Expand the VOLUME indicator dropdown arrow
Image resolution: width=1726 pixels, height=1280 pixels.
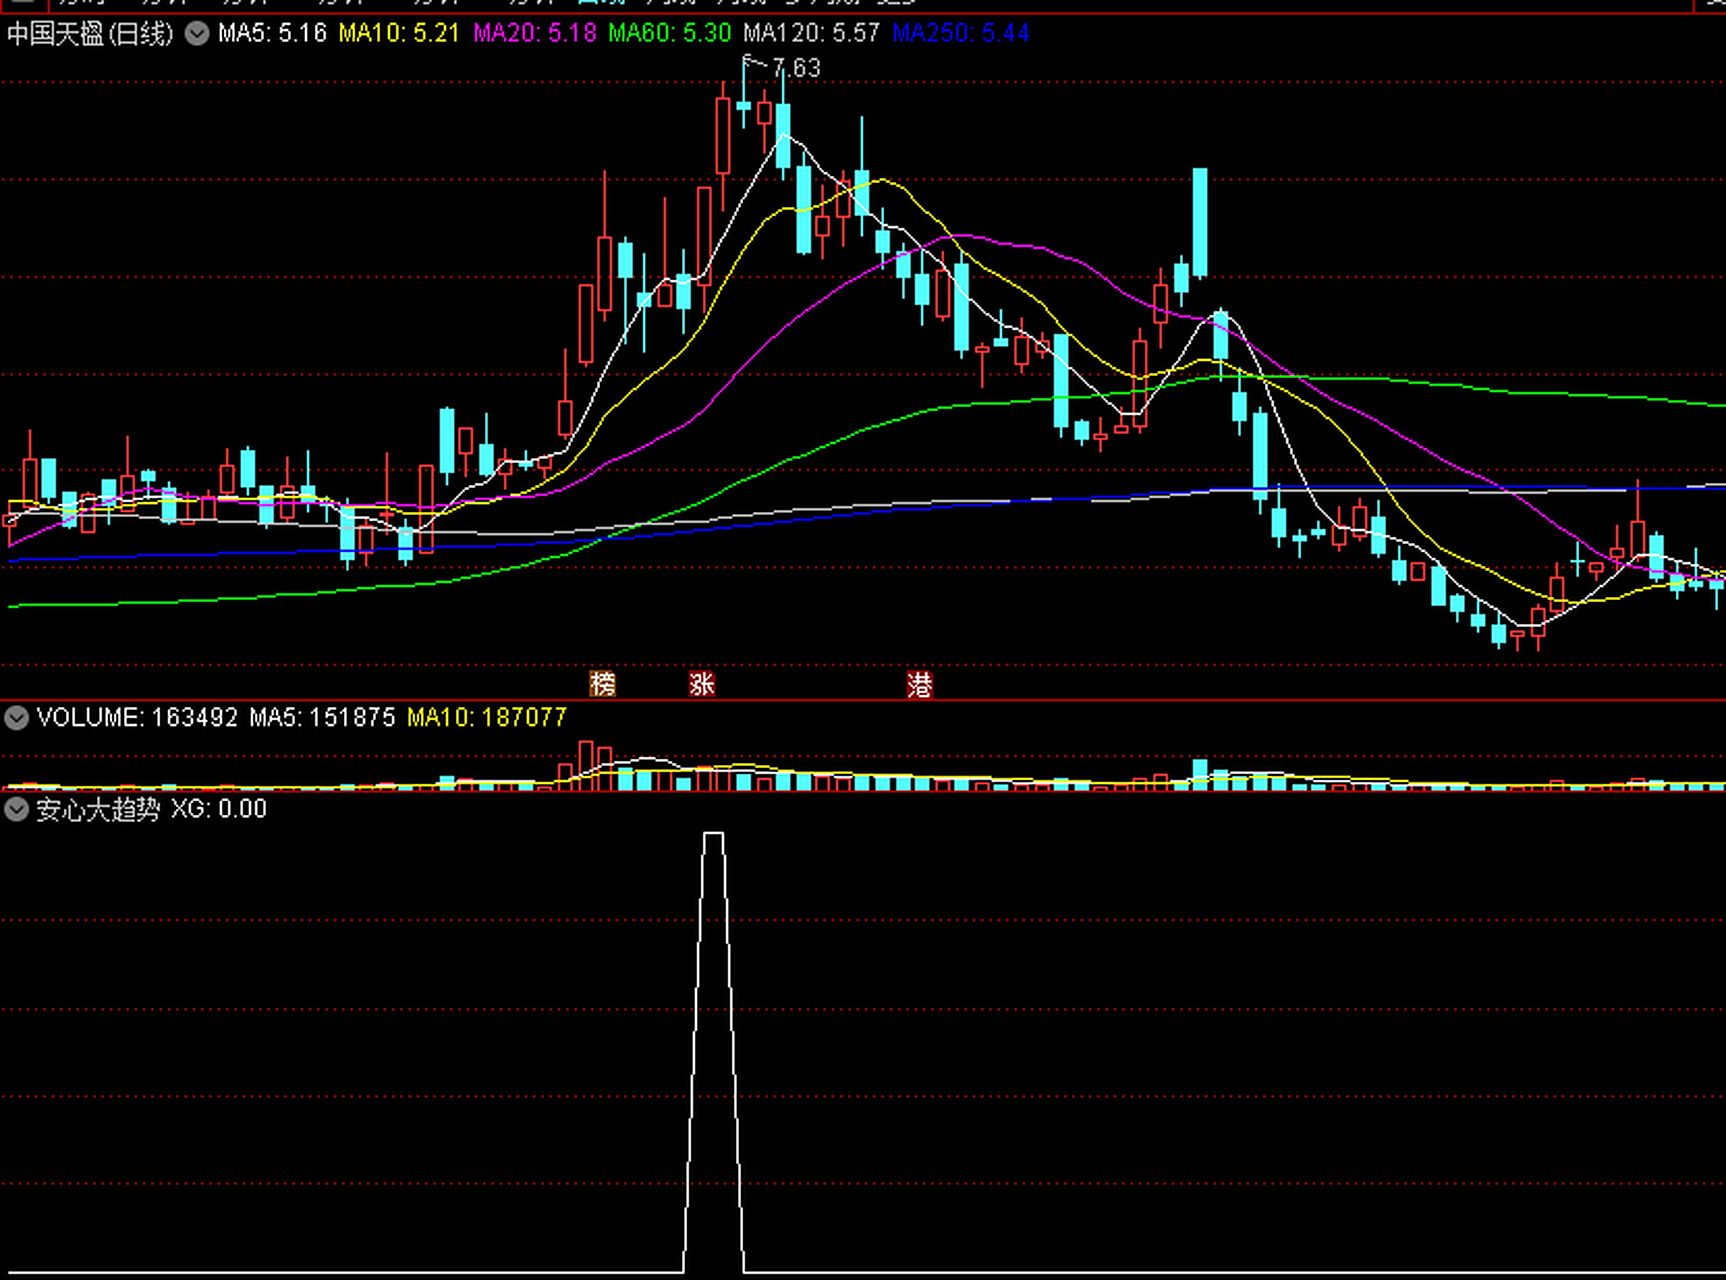tap(16, 717)
